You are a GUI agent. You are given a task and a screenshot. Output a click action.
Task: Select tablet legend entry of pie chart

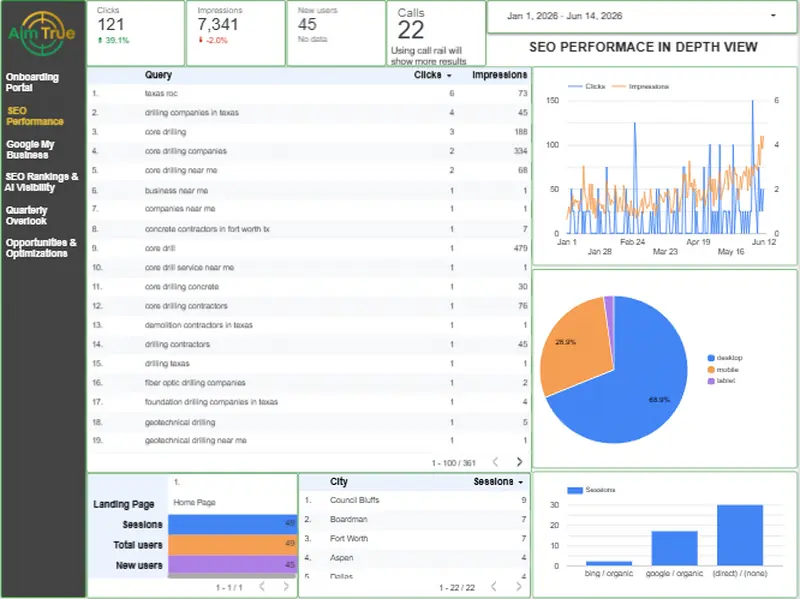(721, 381)
